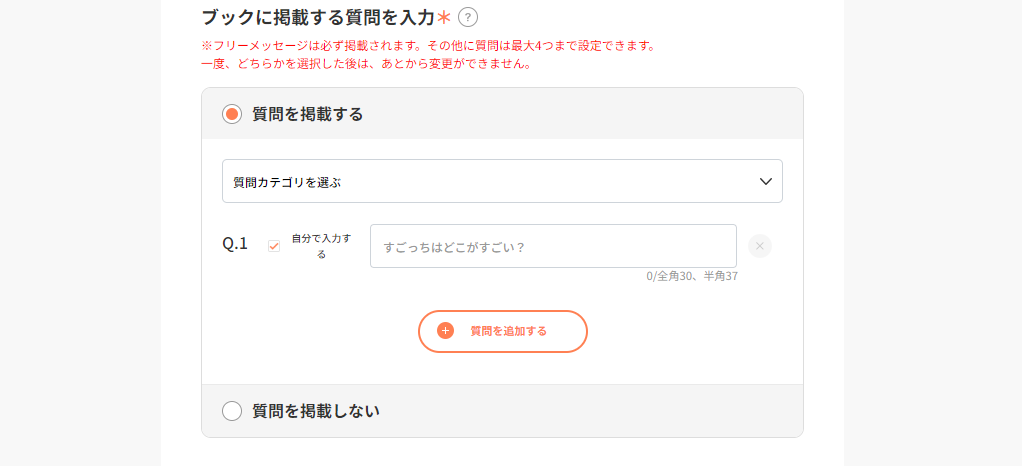Click the red あとから変更ができません notice line

click(x=365, y=65)
